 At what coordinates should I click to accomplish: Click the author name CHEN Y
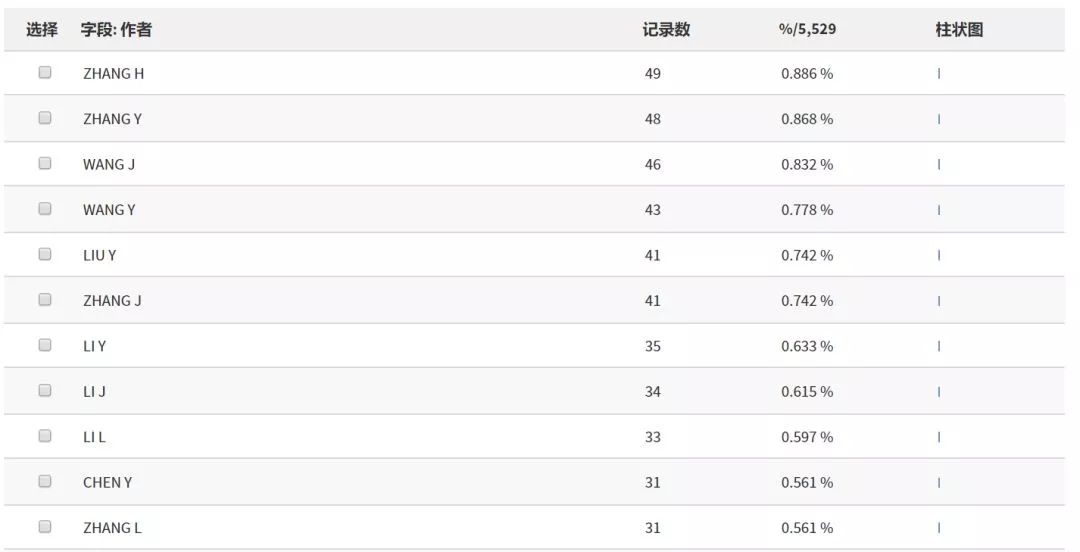point(107,482)
